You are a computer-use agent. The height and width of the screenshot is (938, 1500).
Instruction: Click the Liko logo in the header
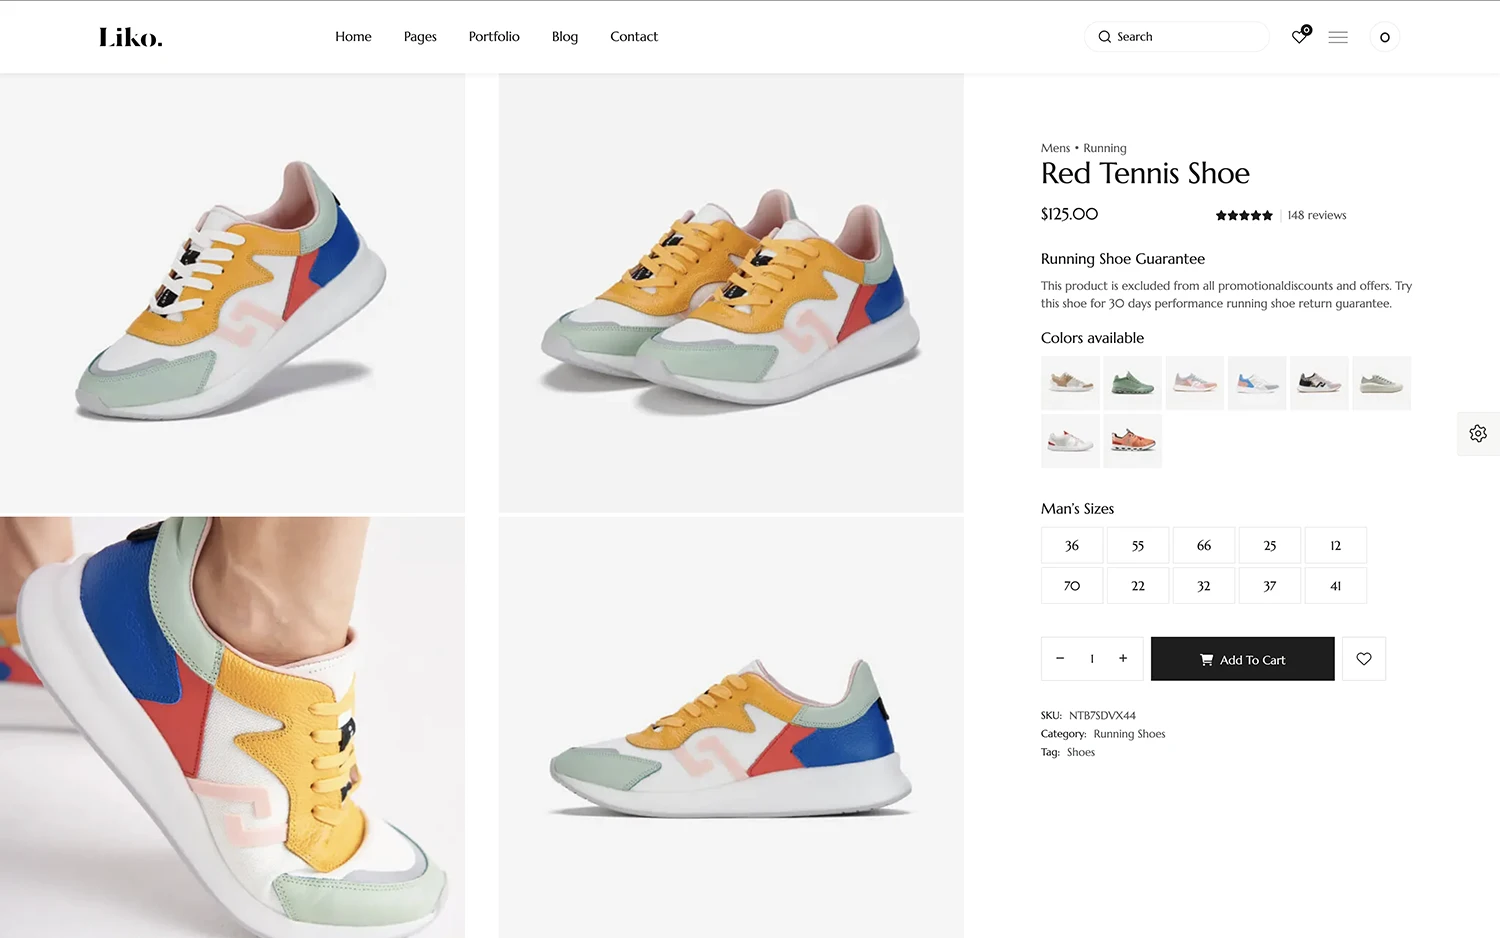click(x=130, y=38)
